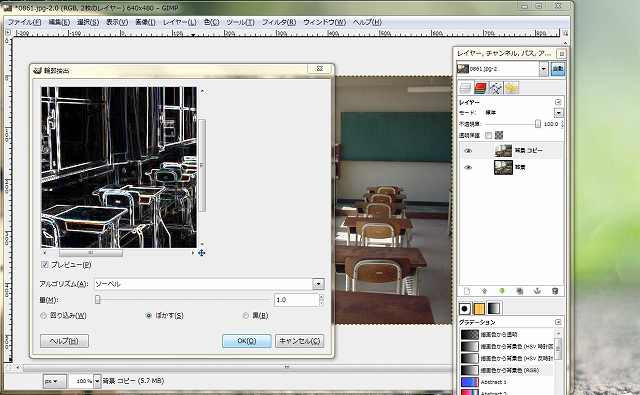Screen dimensions: 640x395
Task: Click the ruler corner menu icon at top-left
Action: point(8,32)
